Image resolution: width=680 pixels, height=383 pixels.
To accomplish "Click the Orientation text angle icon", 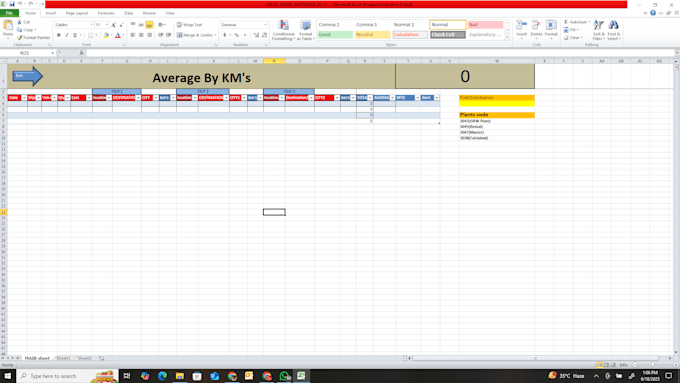I will click(161, 25).
